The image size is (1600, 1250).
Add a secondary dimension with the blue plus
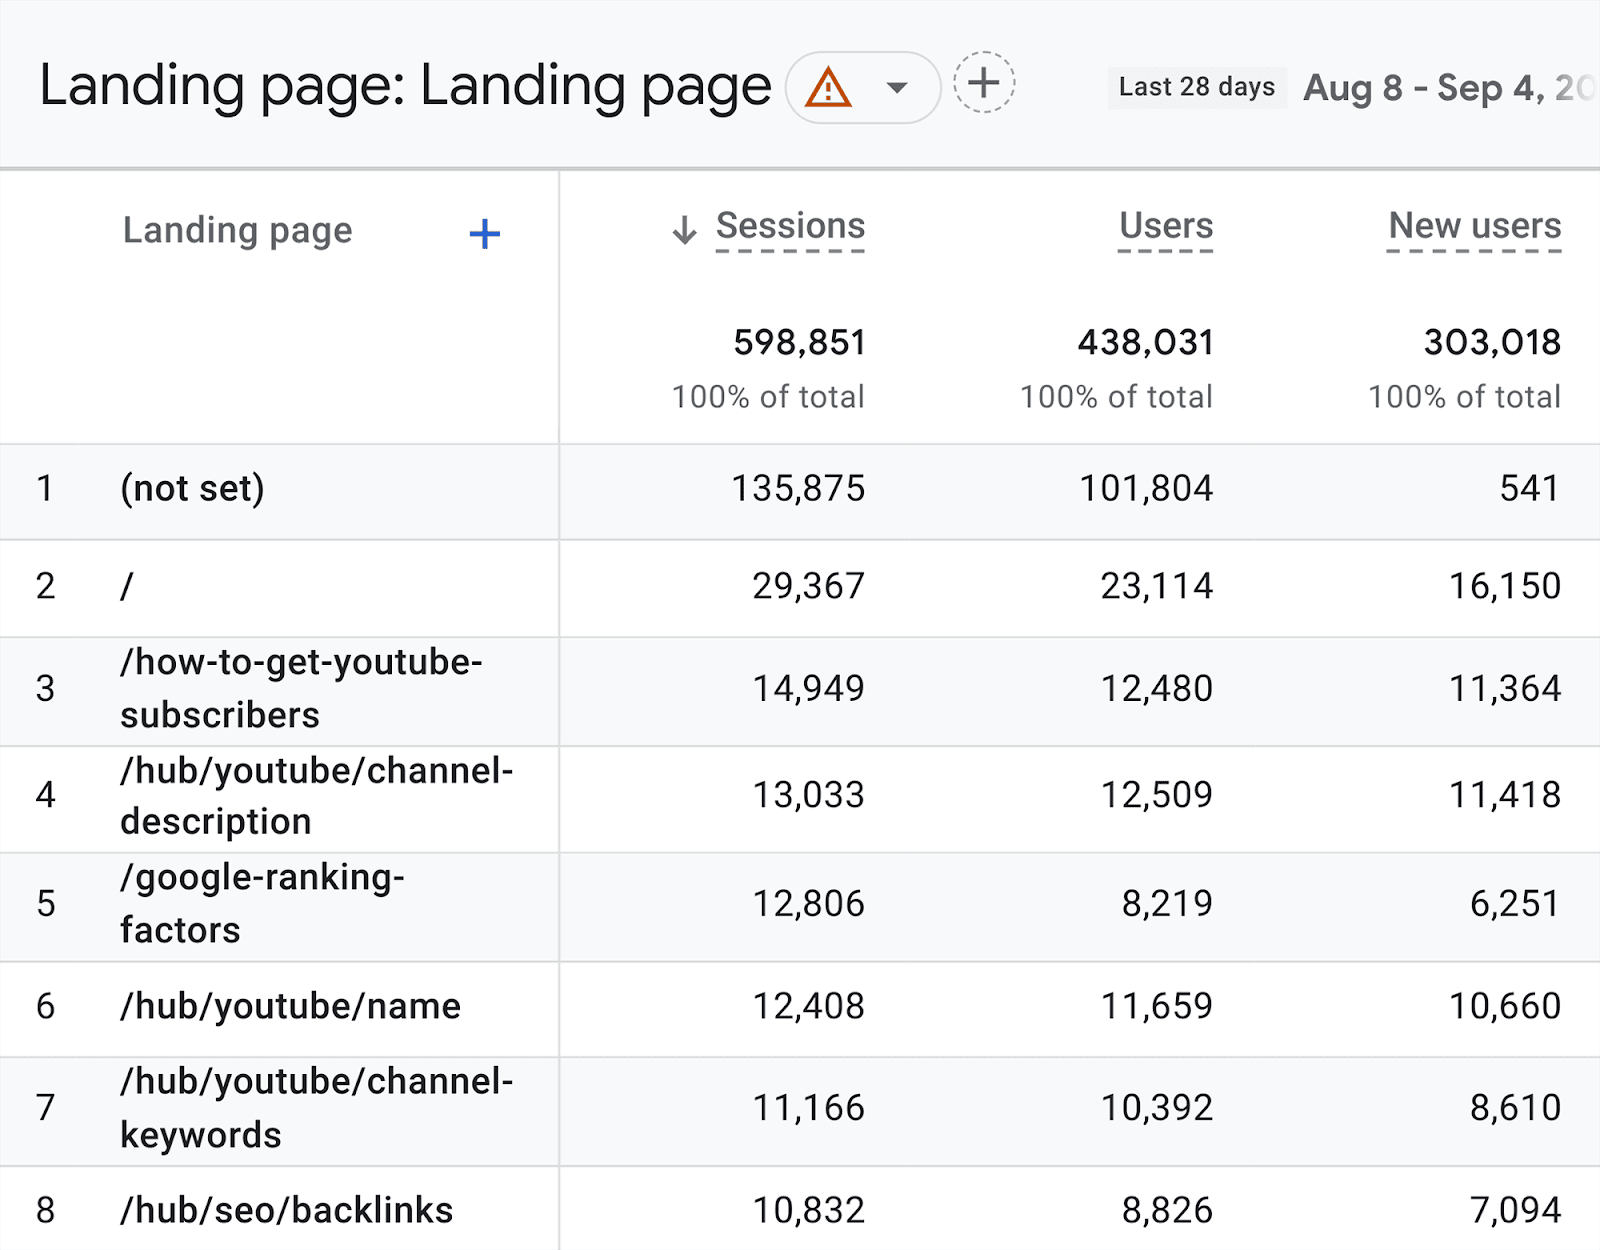484,233
